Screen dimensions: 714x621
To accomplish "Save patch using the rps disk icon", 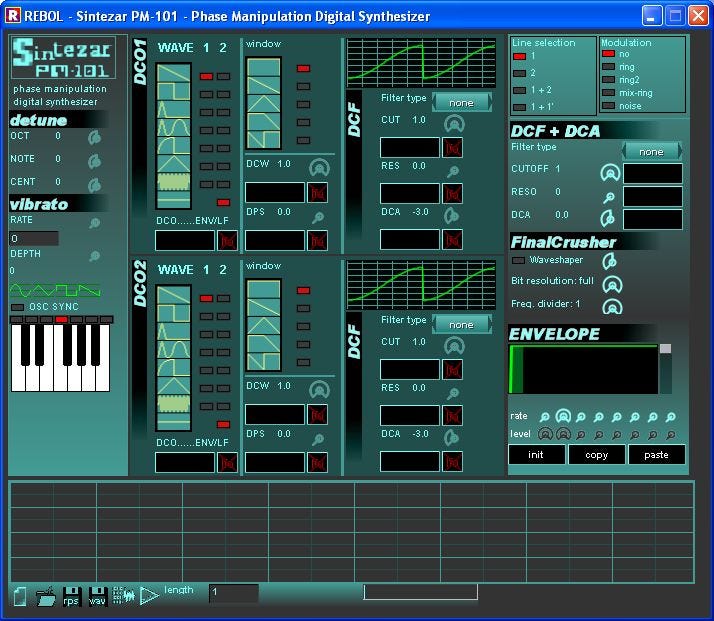I will coord(71,596).
